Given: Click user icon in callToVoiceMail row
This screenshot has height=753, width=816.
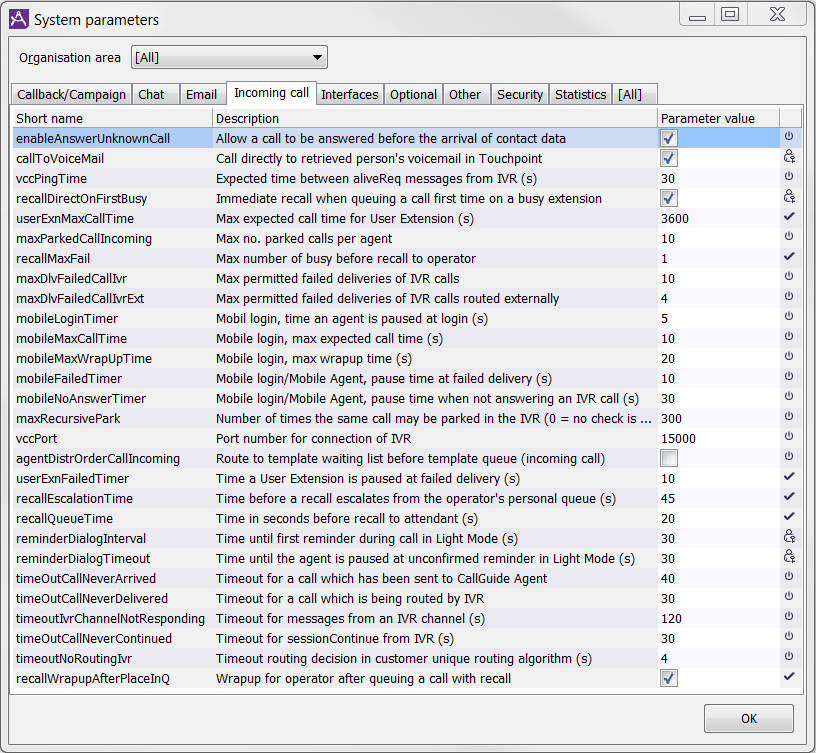Looking at the screenshot, I should pyautogui.click(x=788, y=158).
